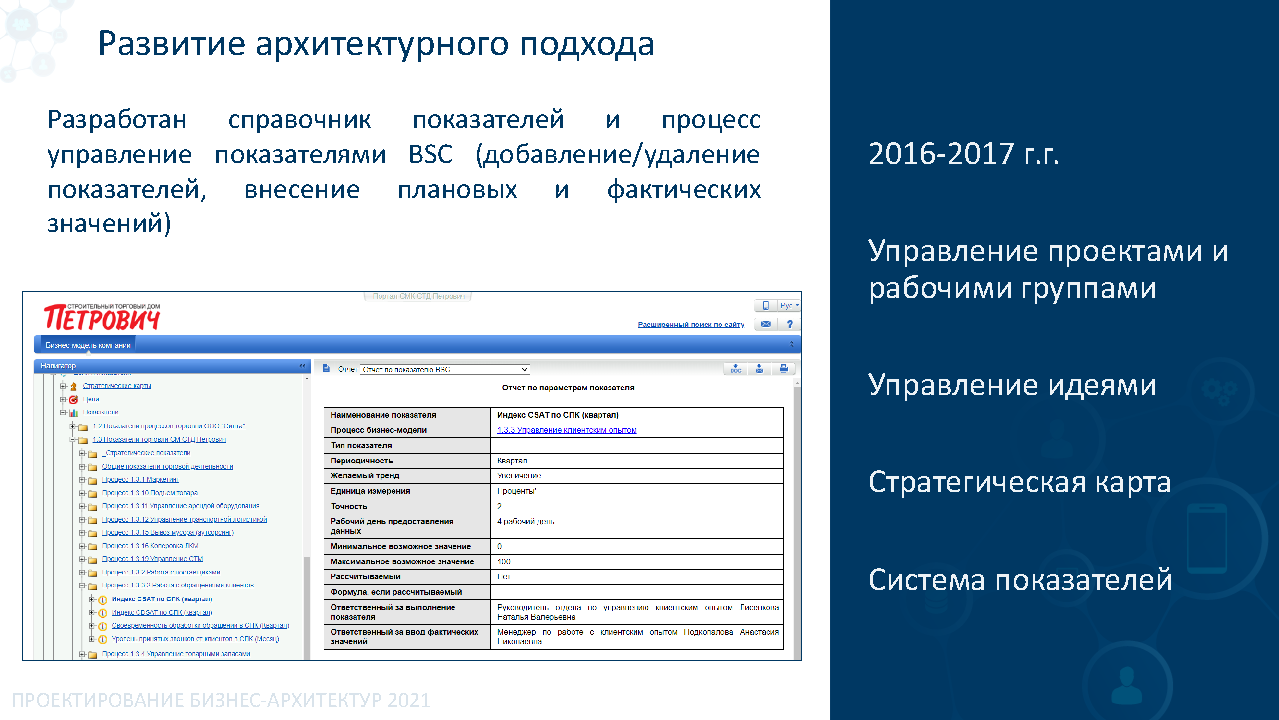Expand the Цели tree node
1279x720 pixels.
63,398
